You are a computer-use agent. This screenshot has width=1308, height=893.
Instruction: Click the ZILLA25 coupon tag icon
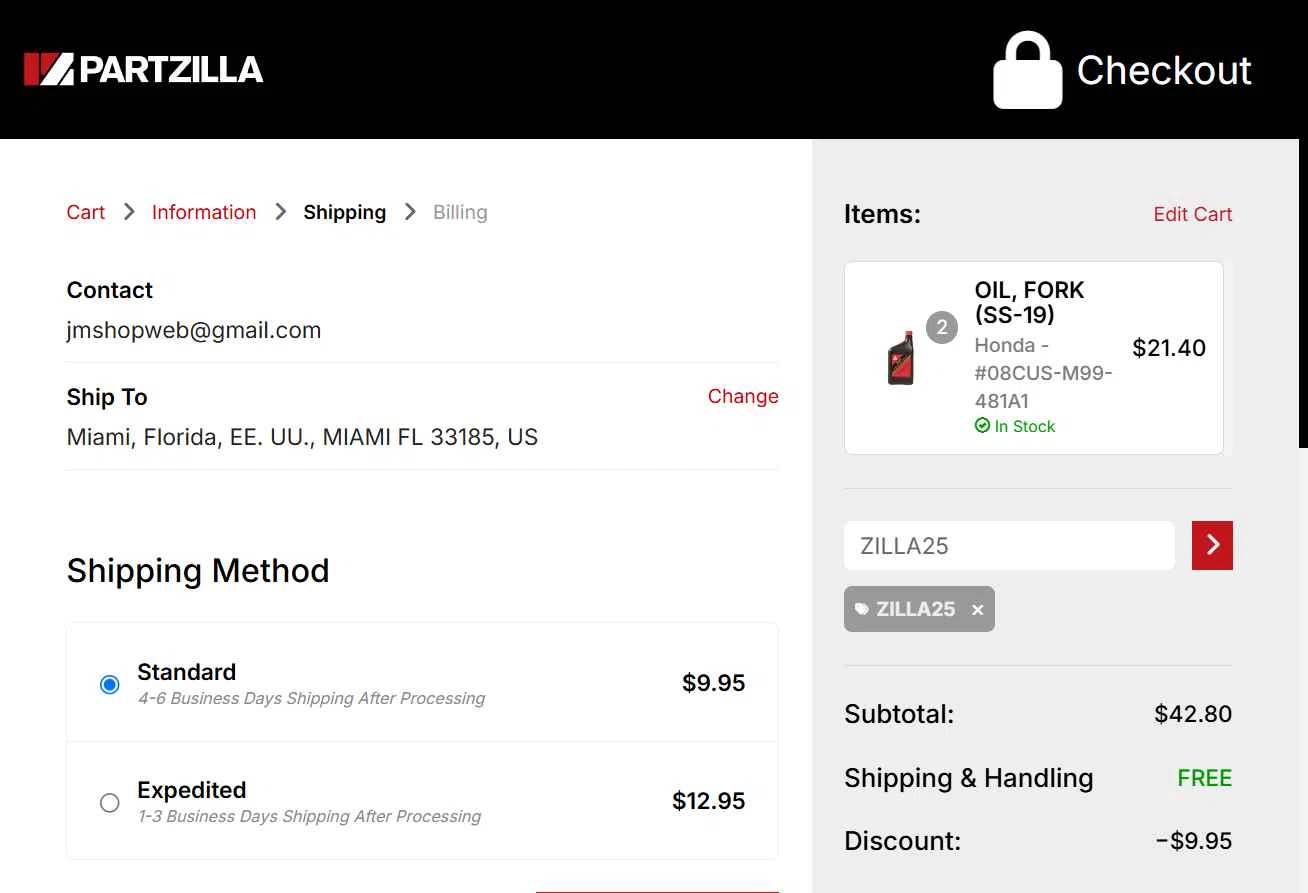861,609
